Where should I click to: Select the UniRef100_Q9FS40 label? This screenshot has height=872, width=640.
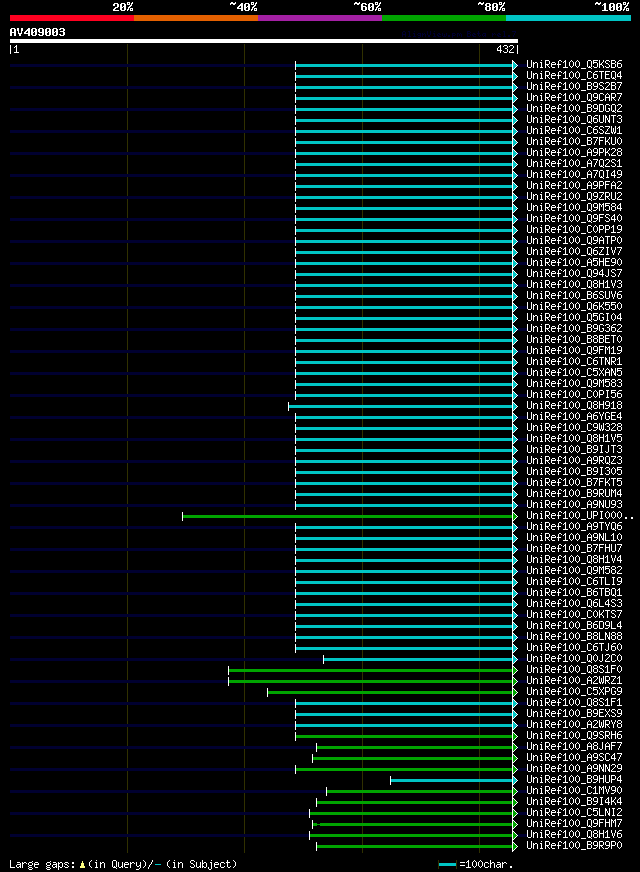coord(574,219)
